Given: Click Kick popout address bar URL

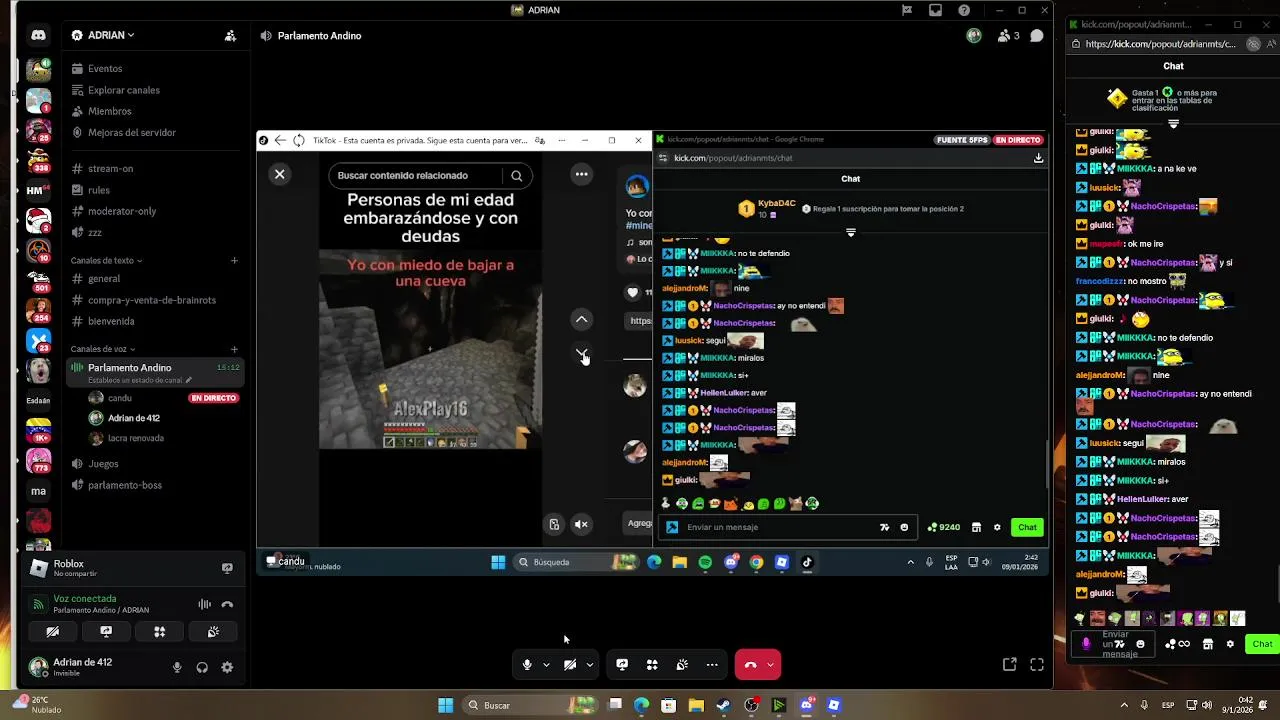Looking at the screenshot, I should [x=1160, y=44].
